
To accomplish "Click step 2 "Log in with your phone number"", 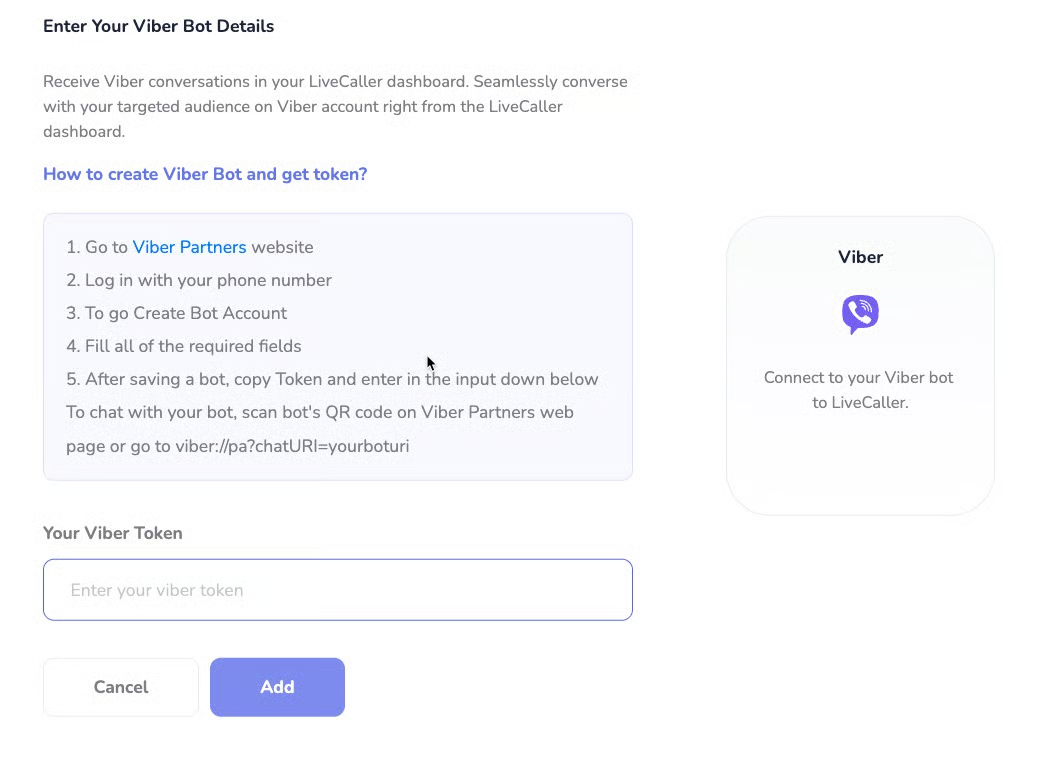I will [199, 280].
